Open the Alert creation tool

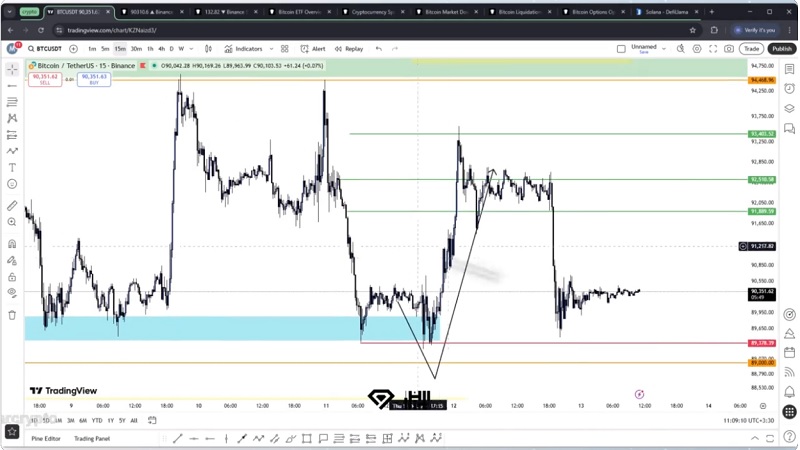click(314, 48)
